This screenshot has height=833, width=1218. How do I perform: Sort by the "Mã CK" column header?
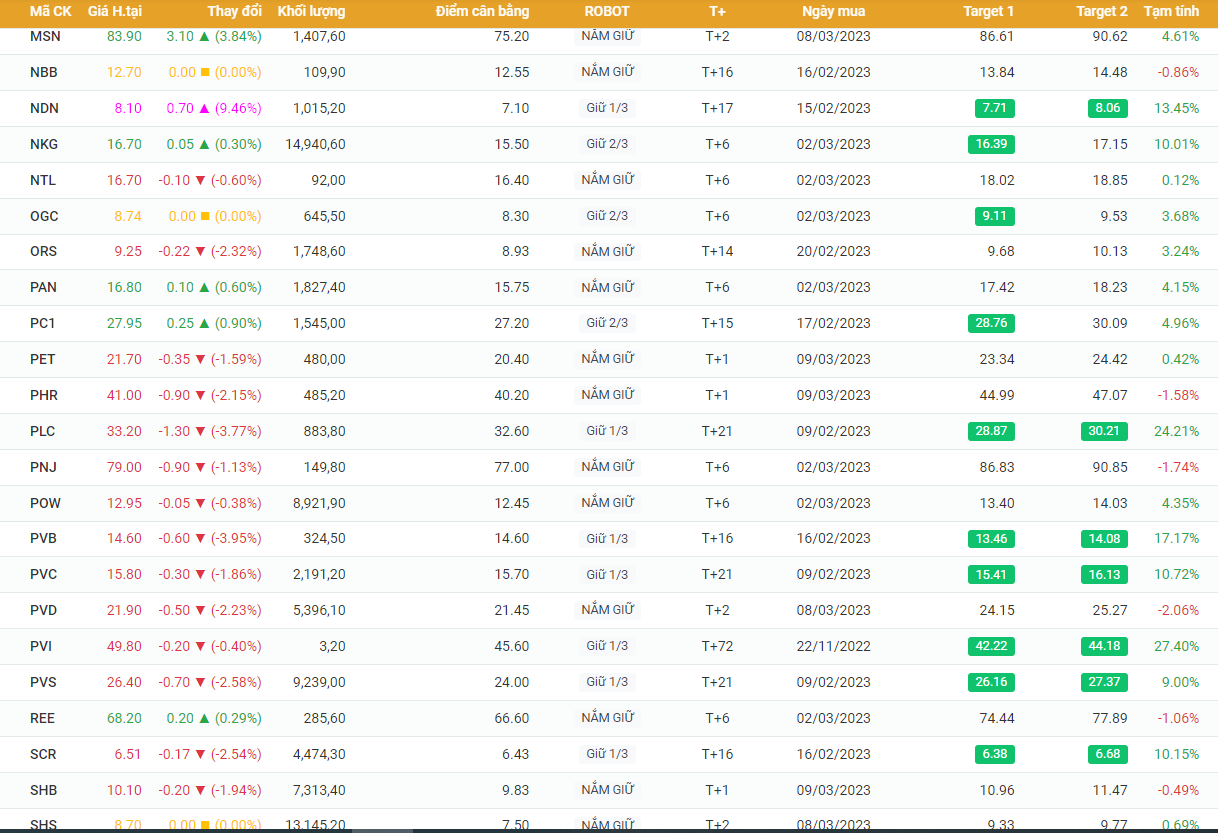pos(50,11)
